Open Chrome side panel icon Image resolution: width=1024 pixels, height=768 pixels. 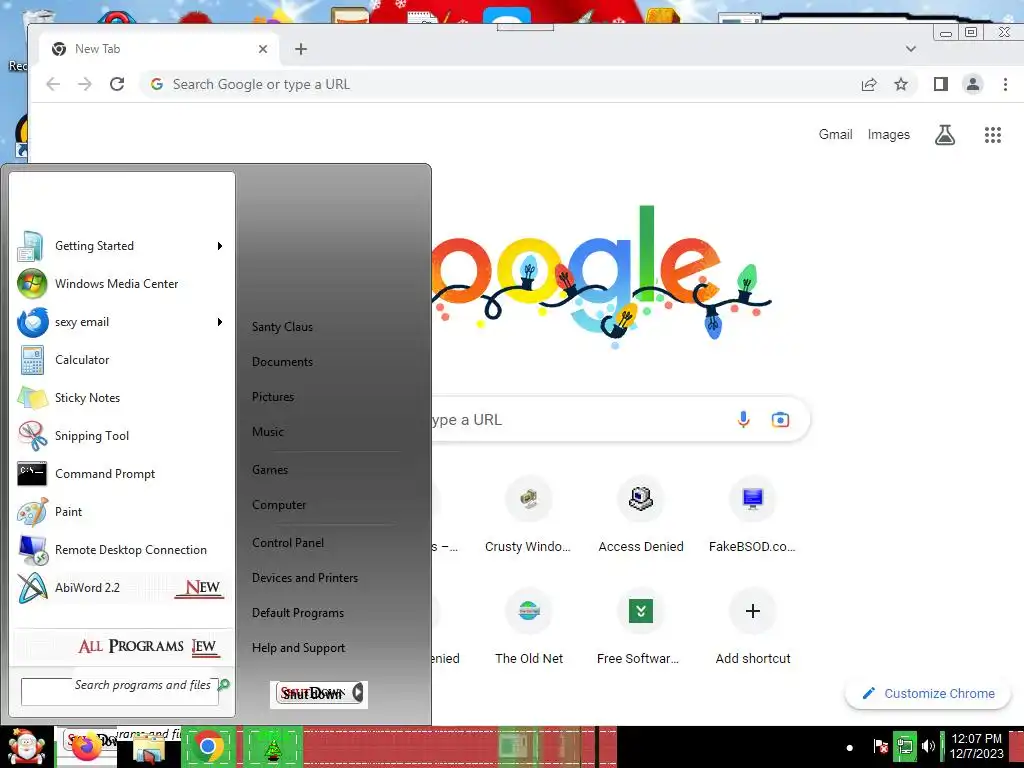pyautogui.click(x=940, y=84)
